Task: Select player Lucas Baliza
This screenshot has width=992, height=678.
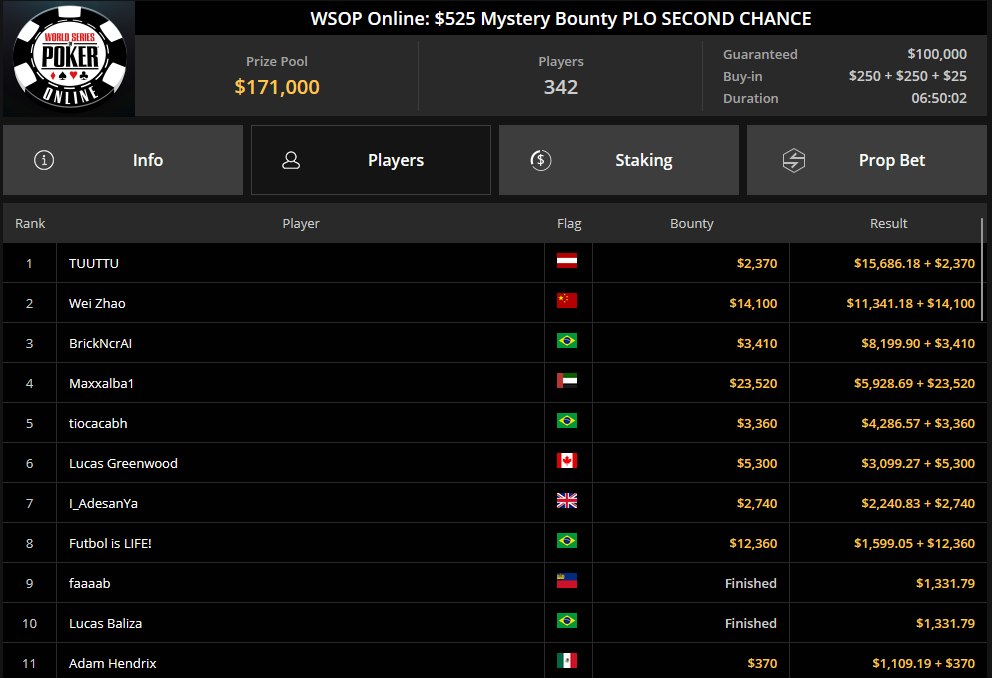Action: (105, 623)
